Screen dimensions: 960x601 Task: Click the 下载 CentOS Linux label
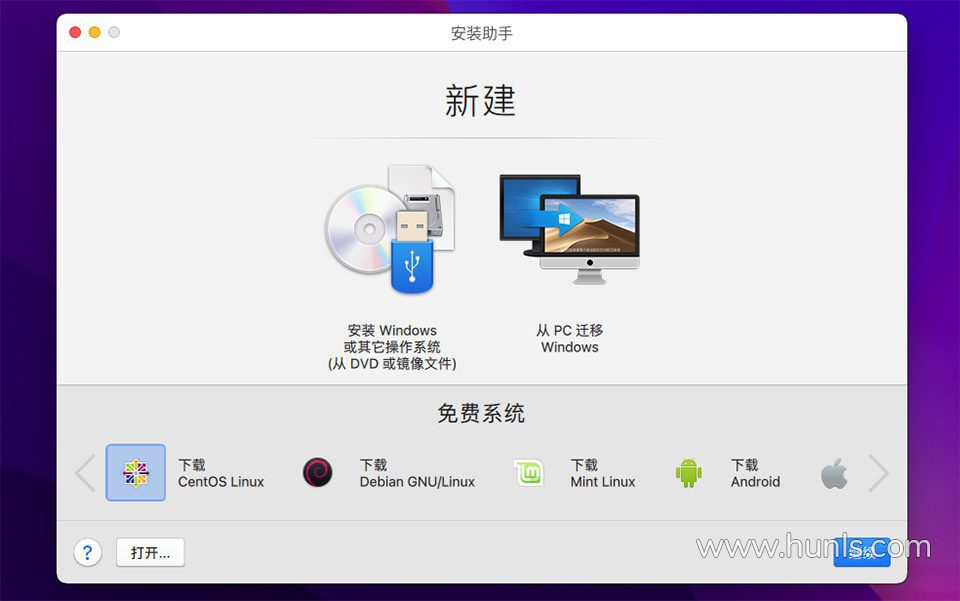point(221,473)
